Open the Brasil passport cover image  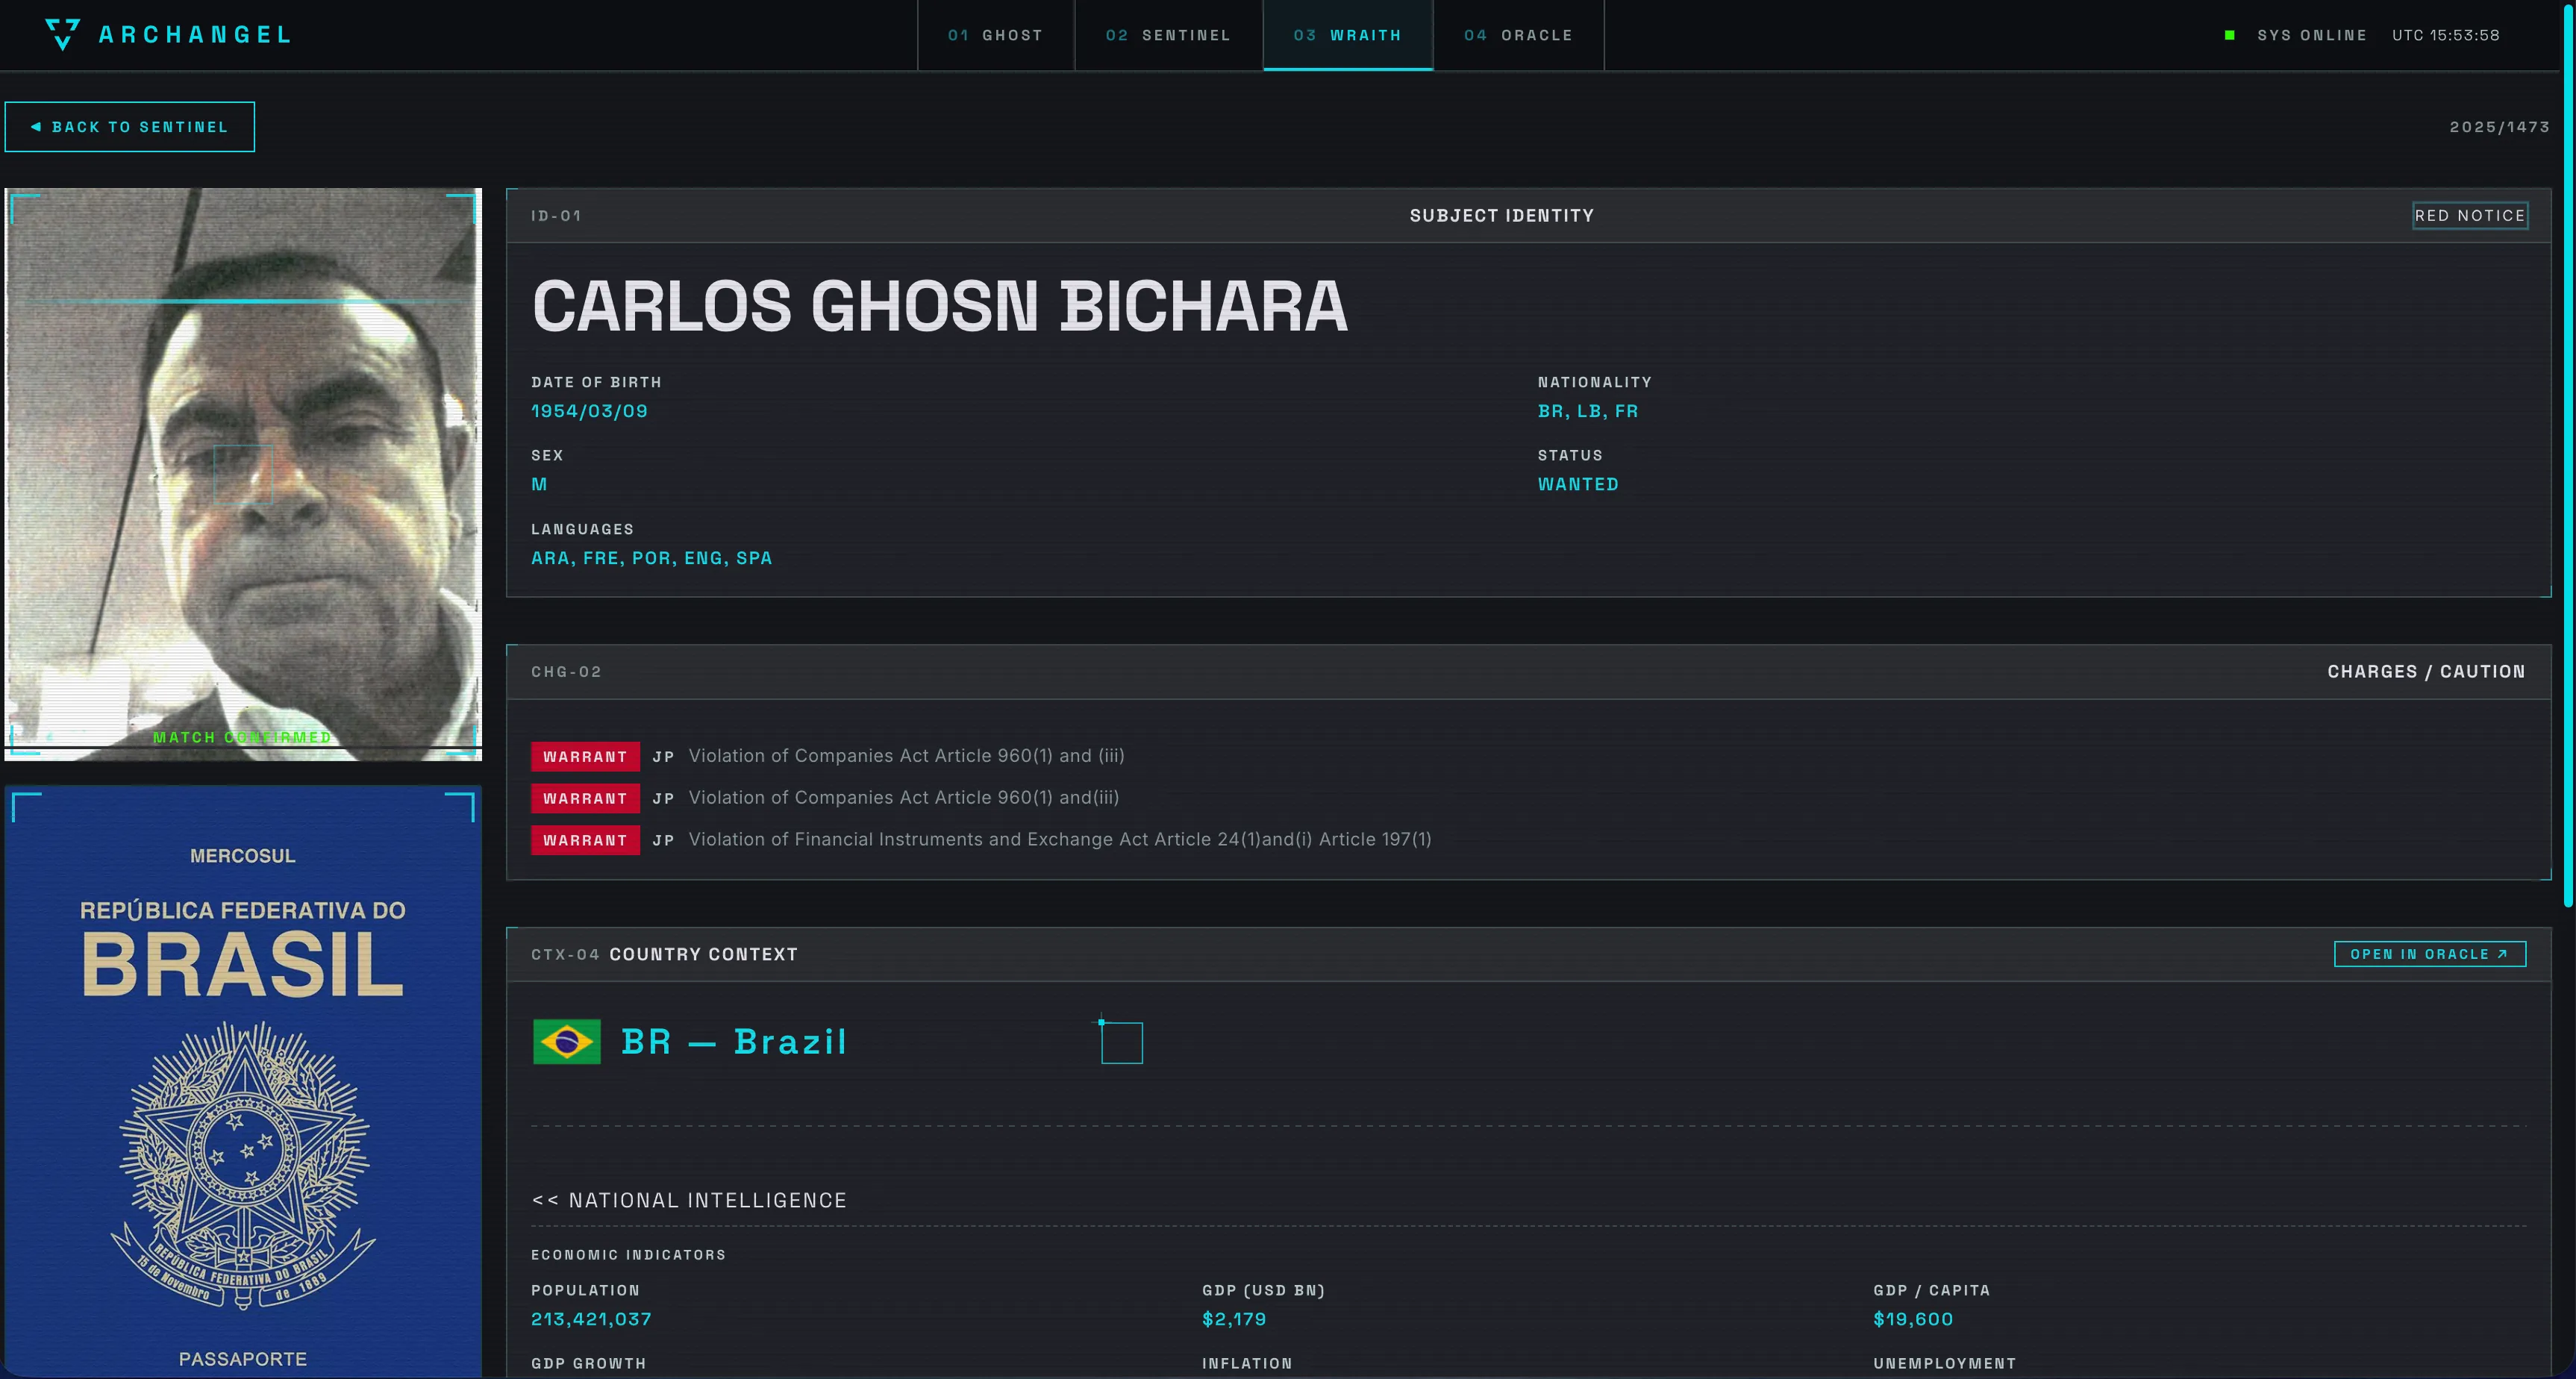(x=243, y=1081)
